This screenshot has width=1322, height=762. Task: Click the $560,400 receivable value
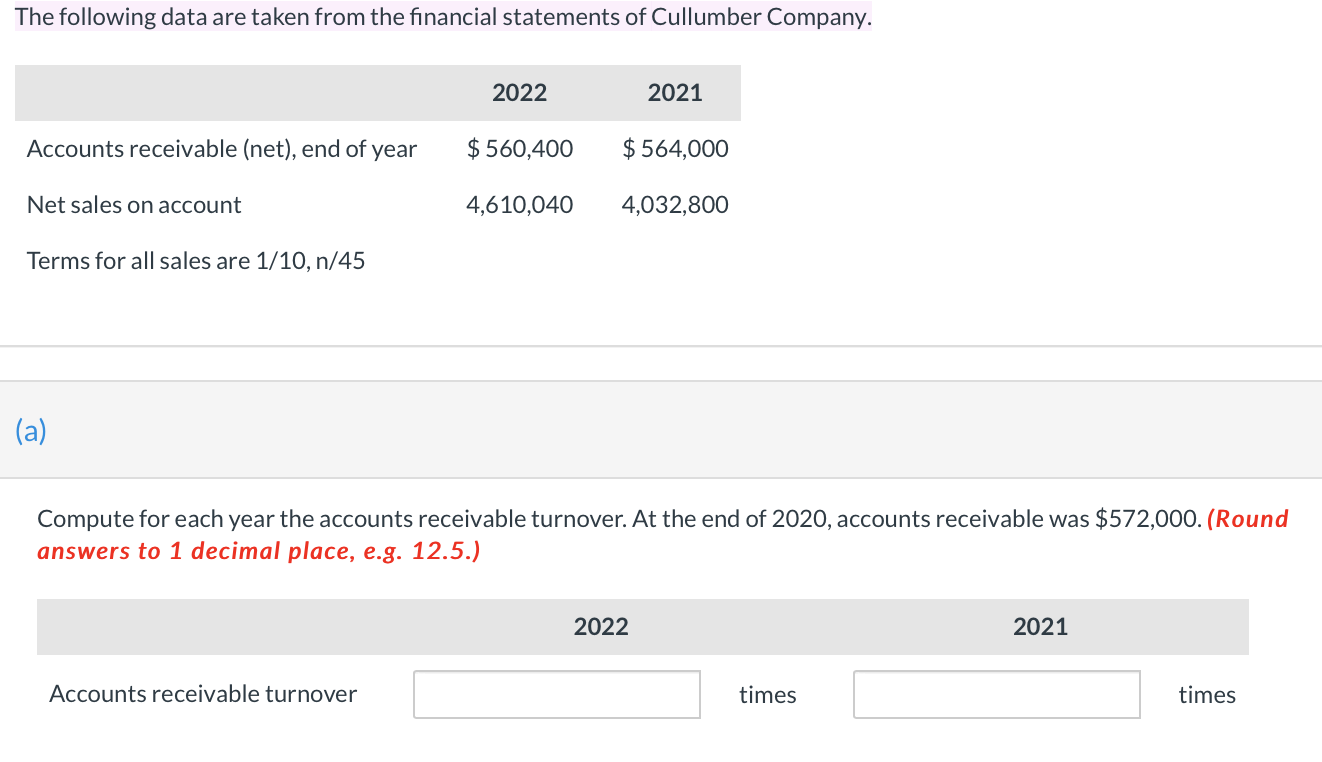tap(520, 149)
